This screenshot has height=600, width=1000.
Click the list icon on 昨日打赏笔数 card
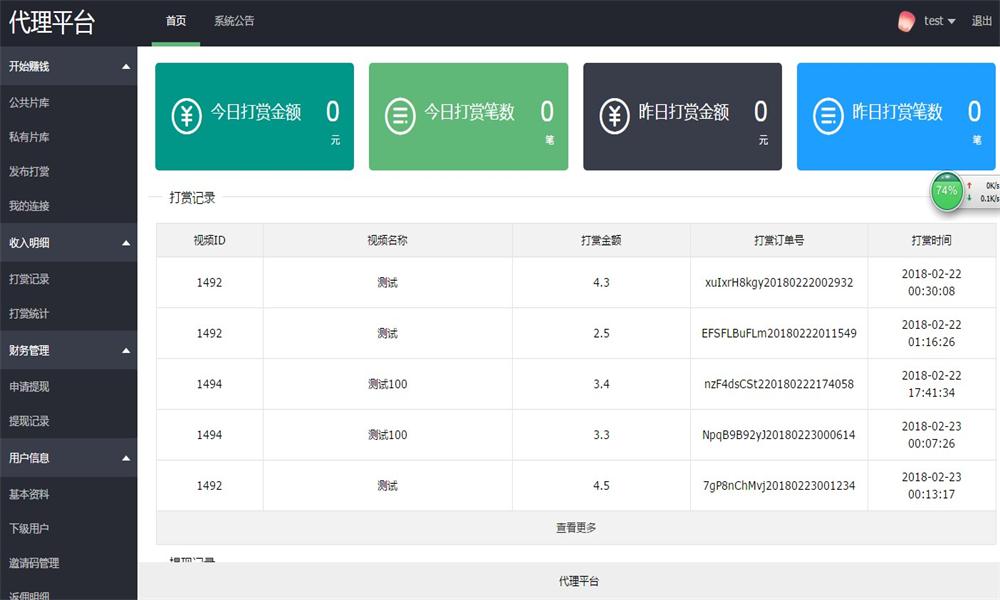tap(828, 116)
